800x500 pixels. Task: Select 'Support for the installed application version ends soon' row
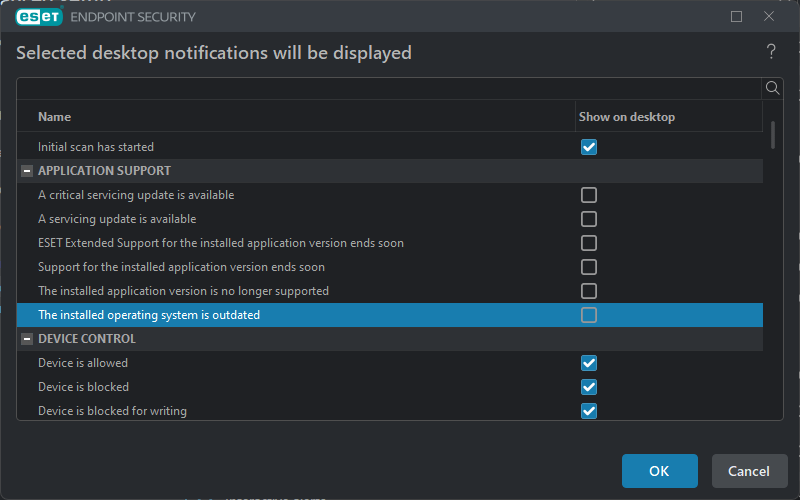pos(181,267)
